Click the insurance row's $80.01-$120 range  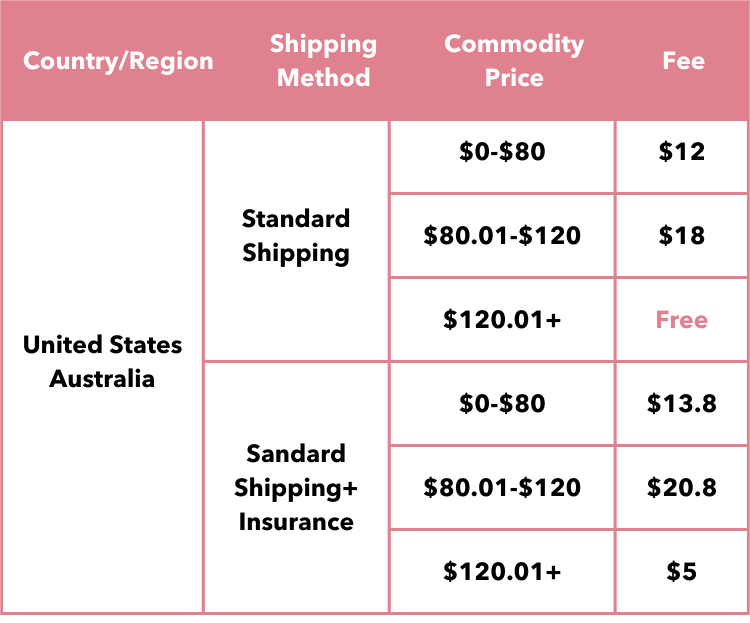(x=502, y=488)
